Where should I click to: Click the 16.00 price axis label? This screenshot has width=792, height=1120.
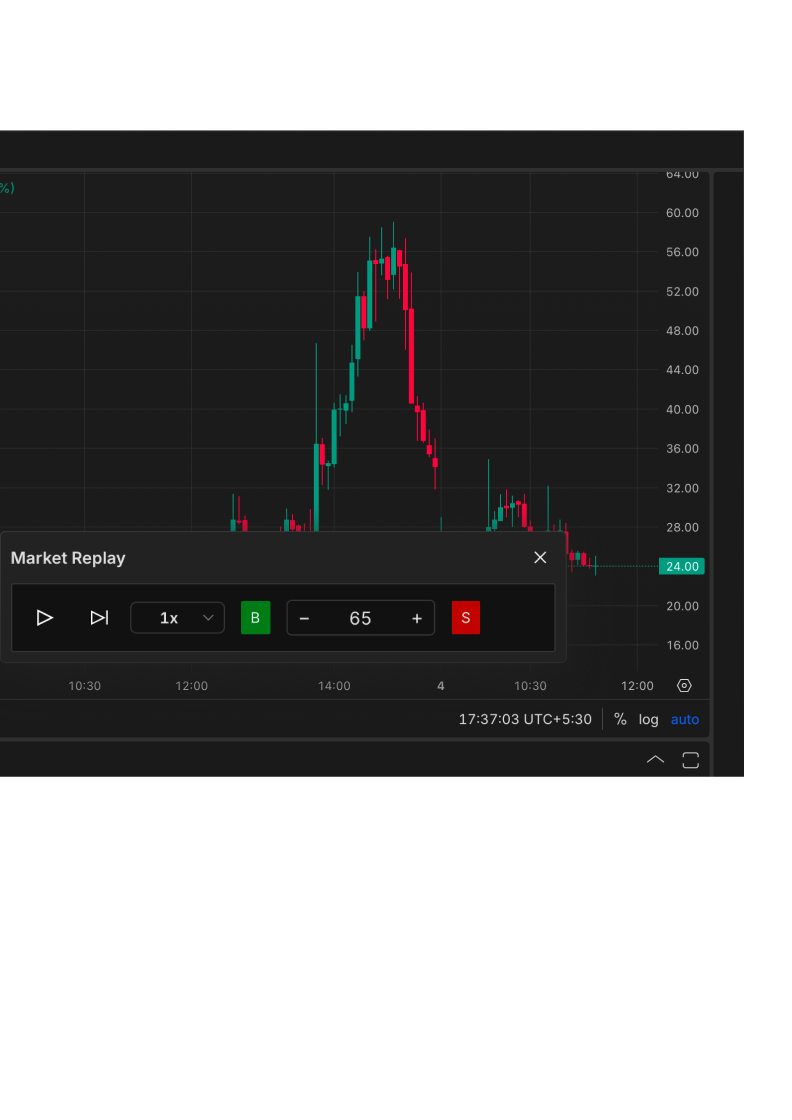click(x=682, y=646)
